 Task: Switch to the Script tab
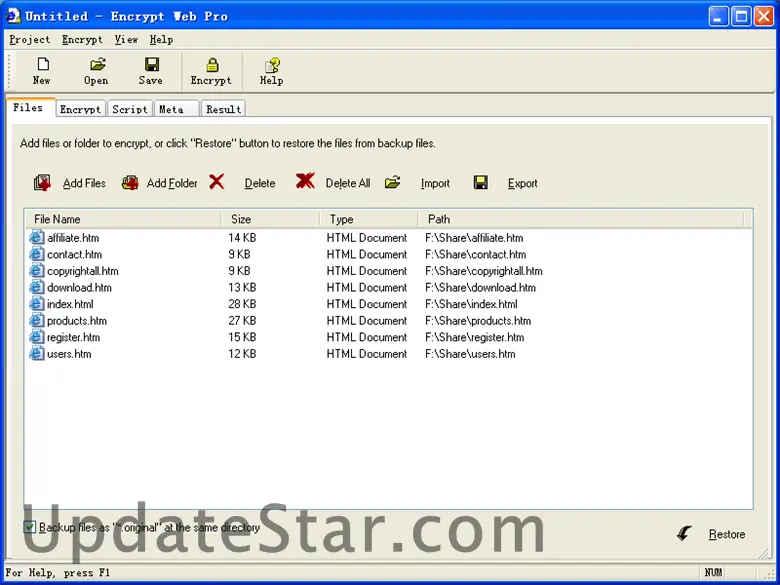(x=130, y=109)
